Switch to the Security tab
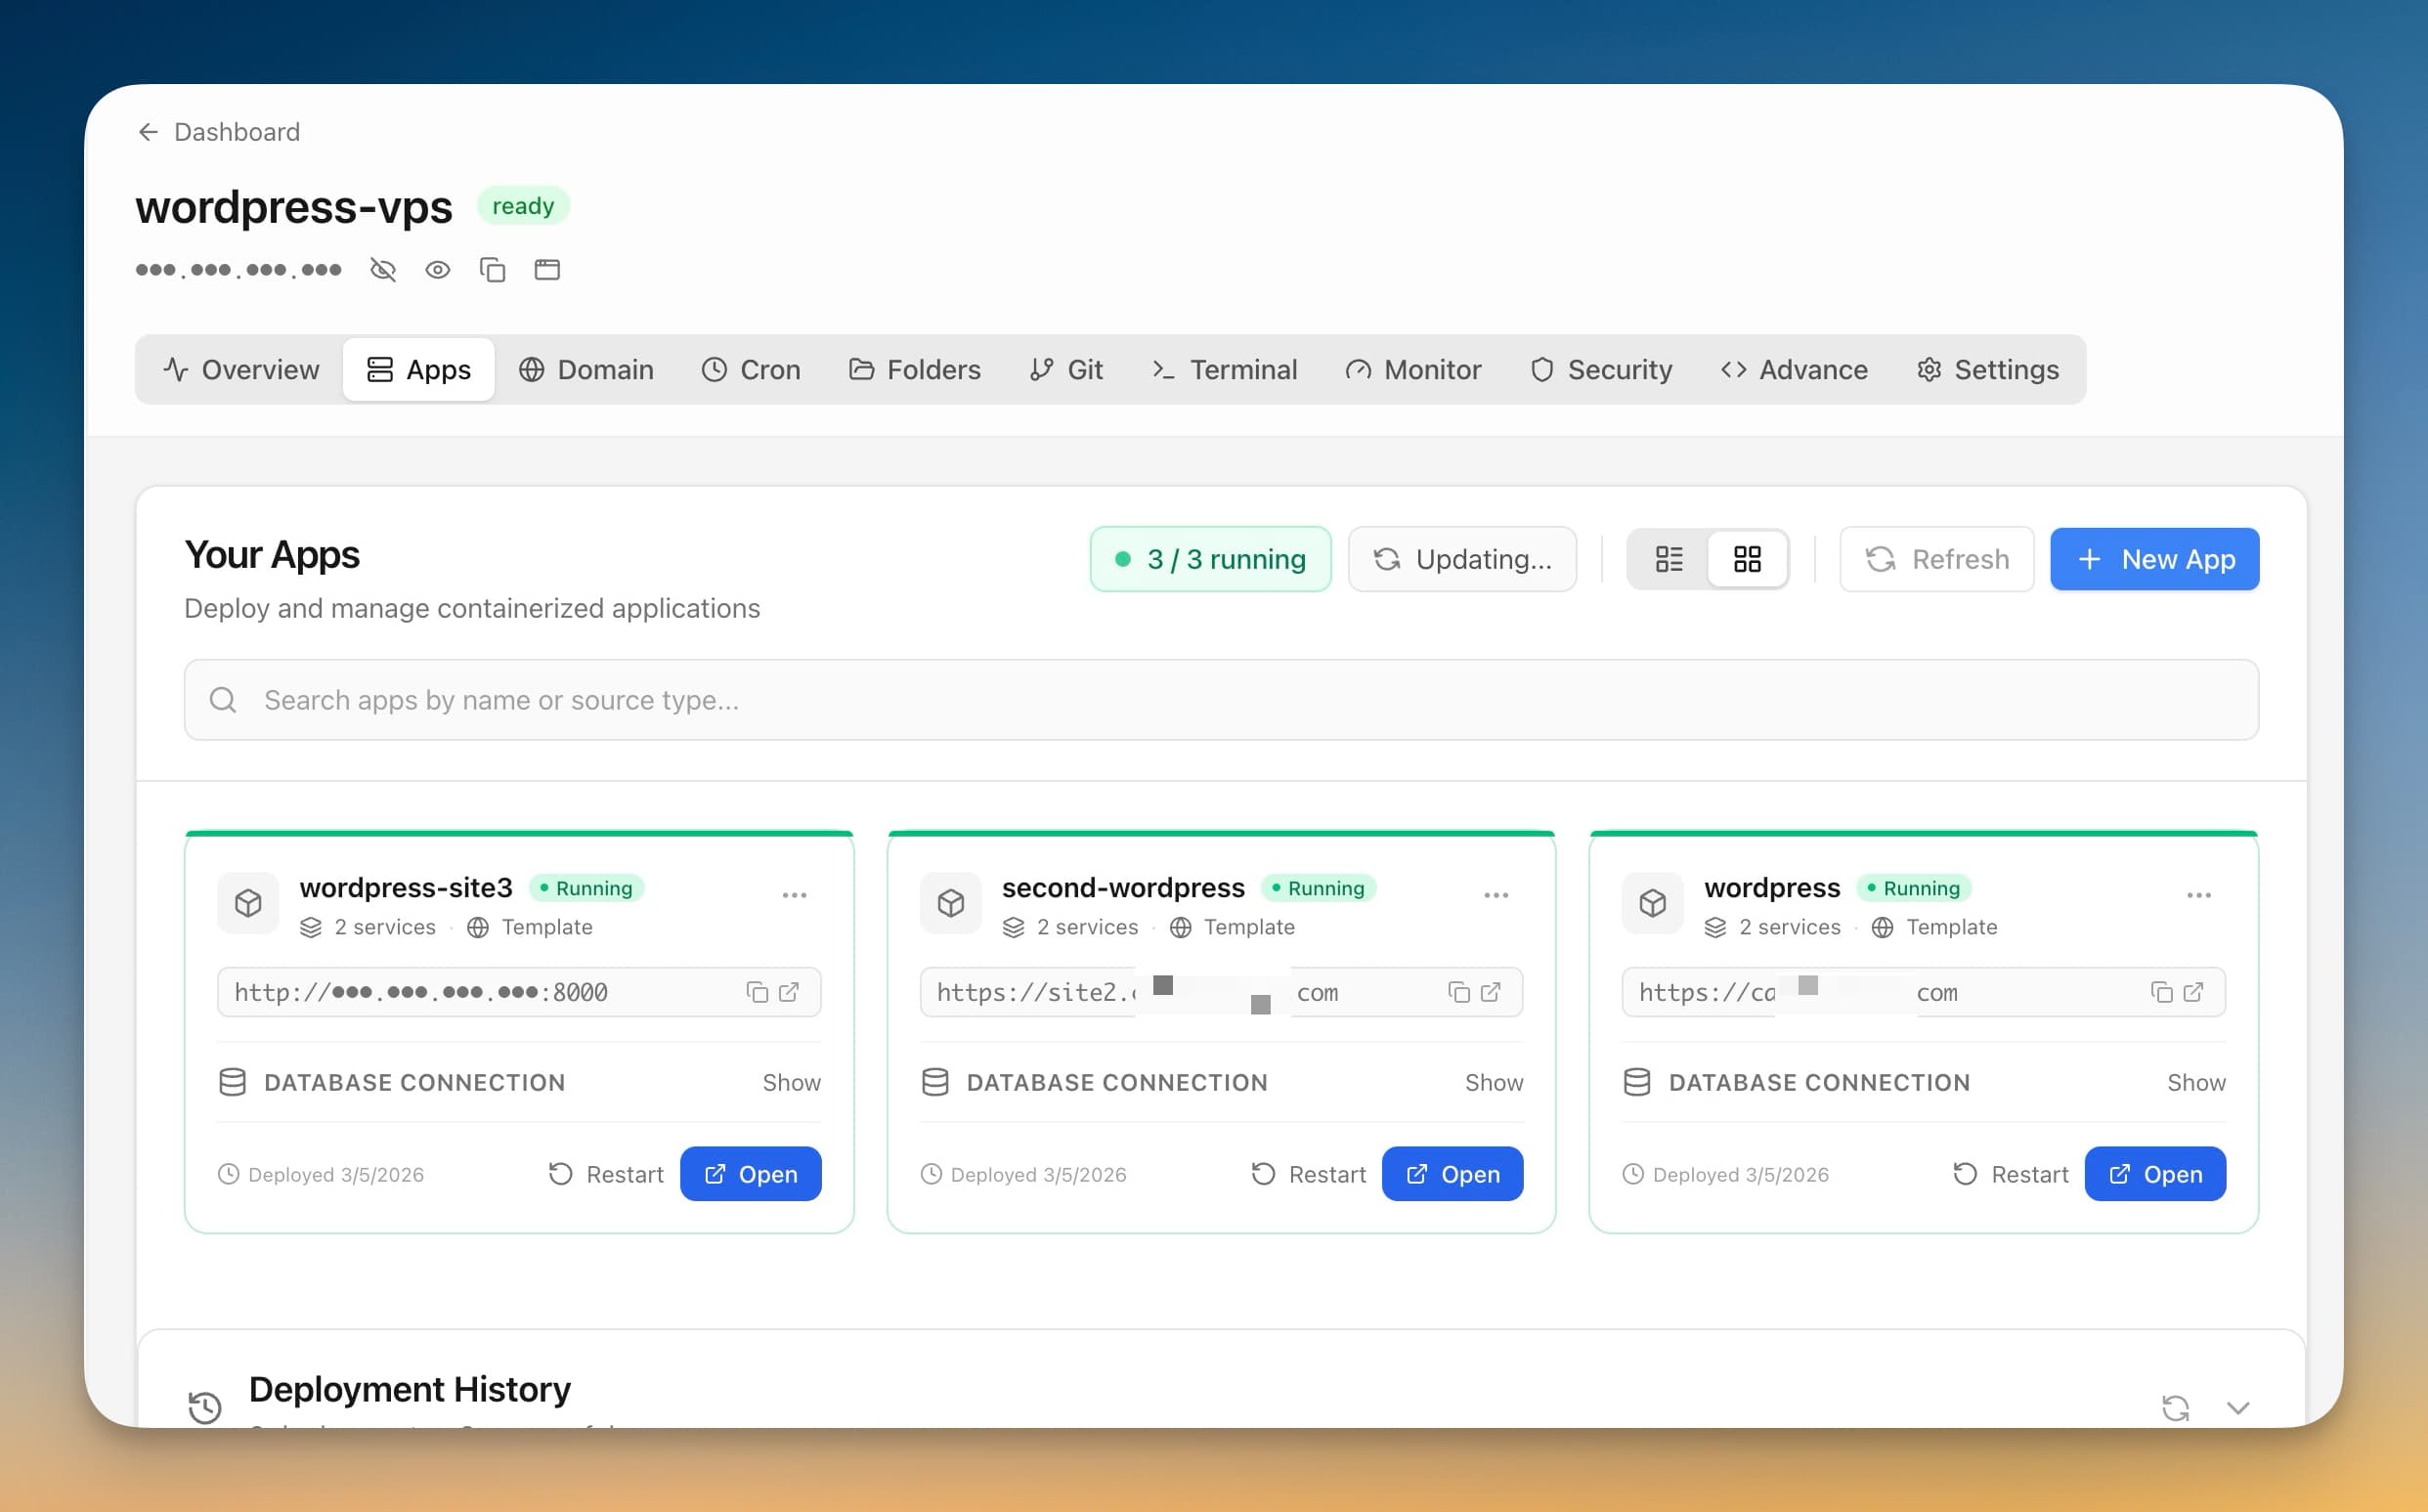 point(1601,369)
